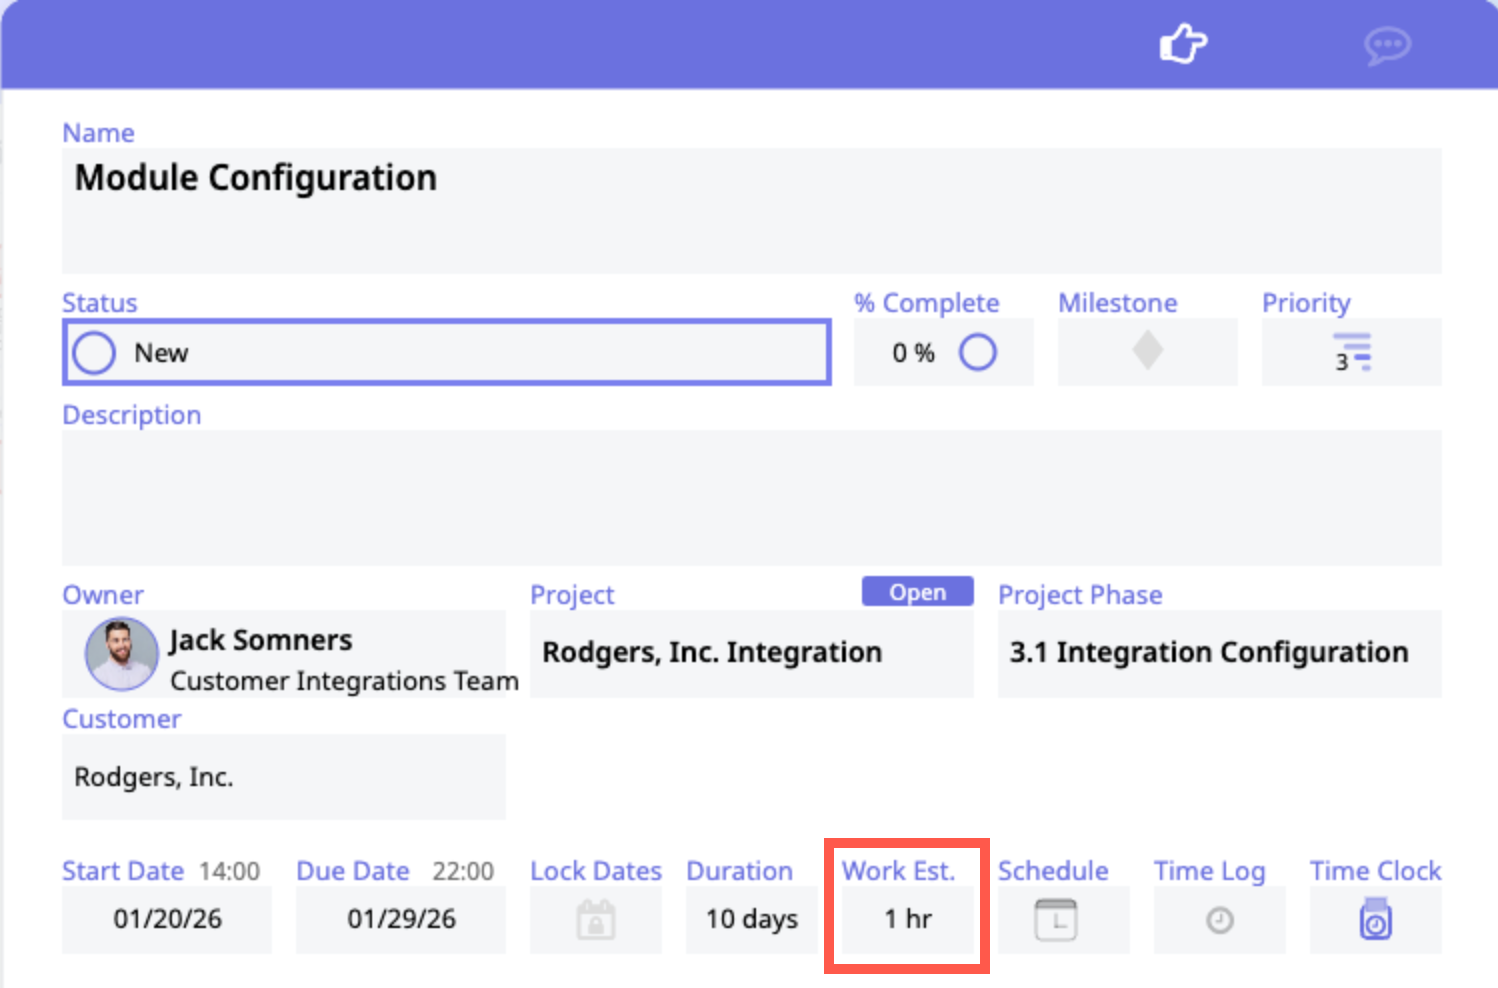
Task: Toggle the Milestone diamond icon
Action: (x=1147, y=351)
